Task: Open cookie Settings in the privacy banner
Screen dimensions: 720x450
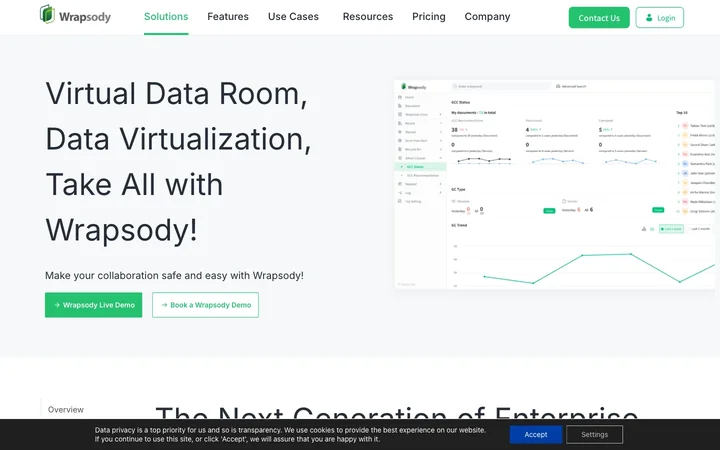Action: [x=594, y=434]
